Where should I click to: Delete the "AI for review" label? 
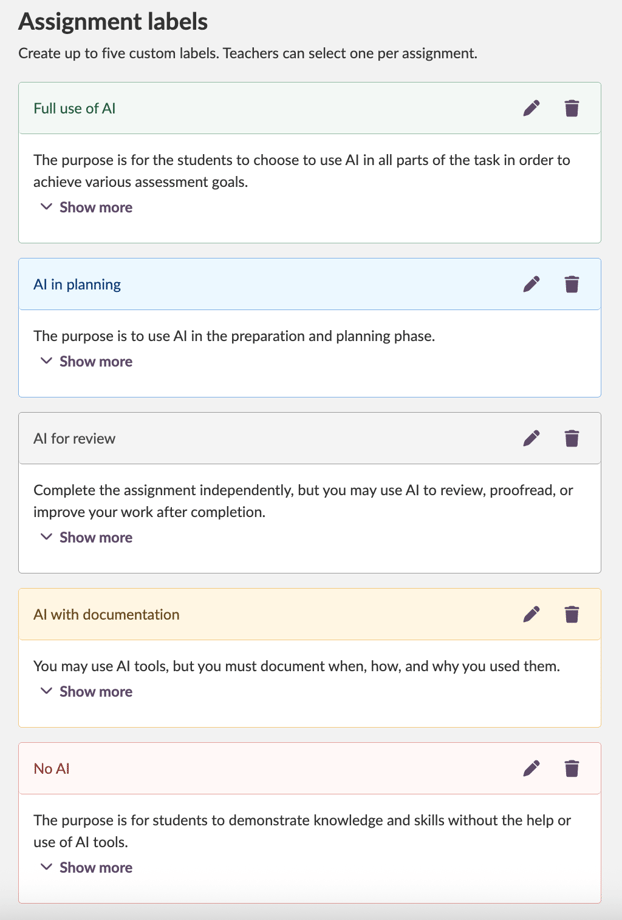click(x=571, y=438)
